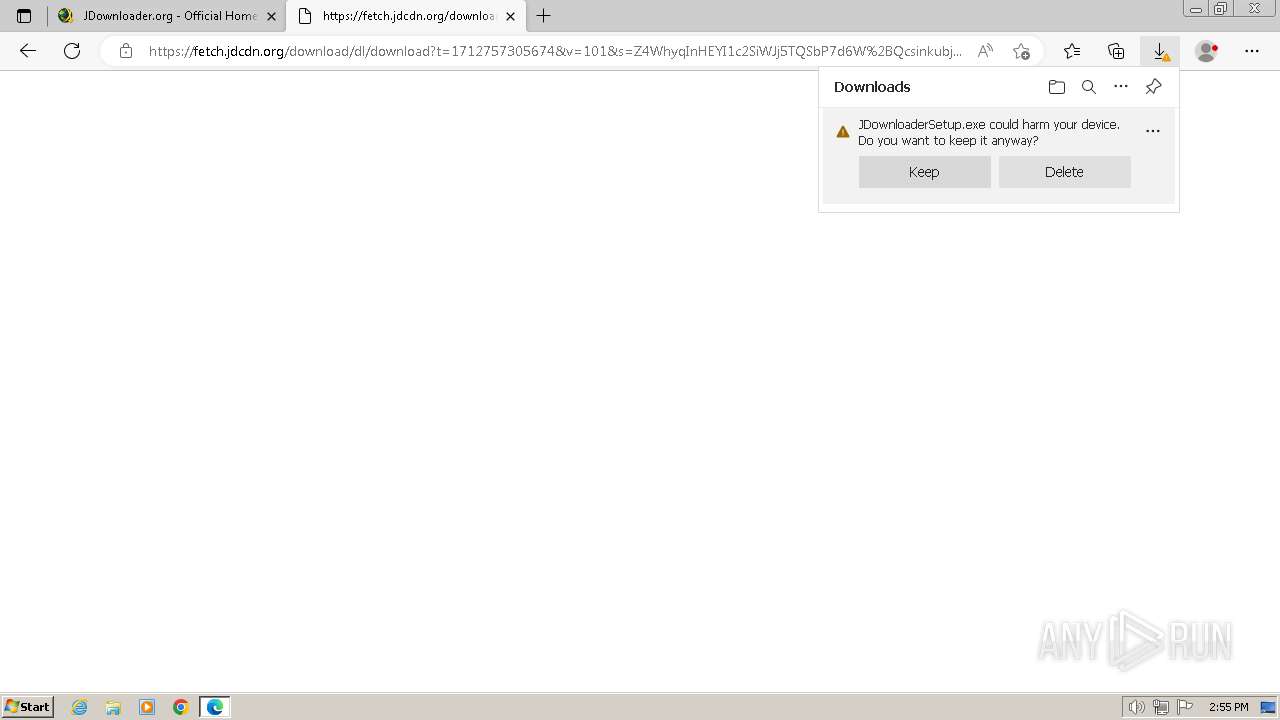The width and height of the screenshot is (1280, 720).
Task: Close the fetch.jdcdn.org tab
Action: click(x=510, y=16)
